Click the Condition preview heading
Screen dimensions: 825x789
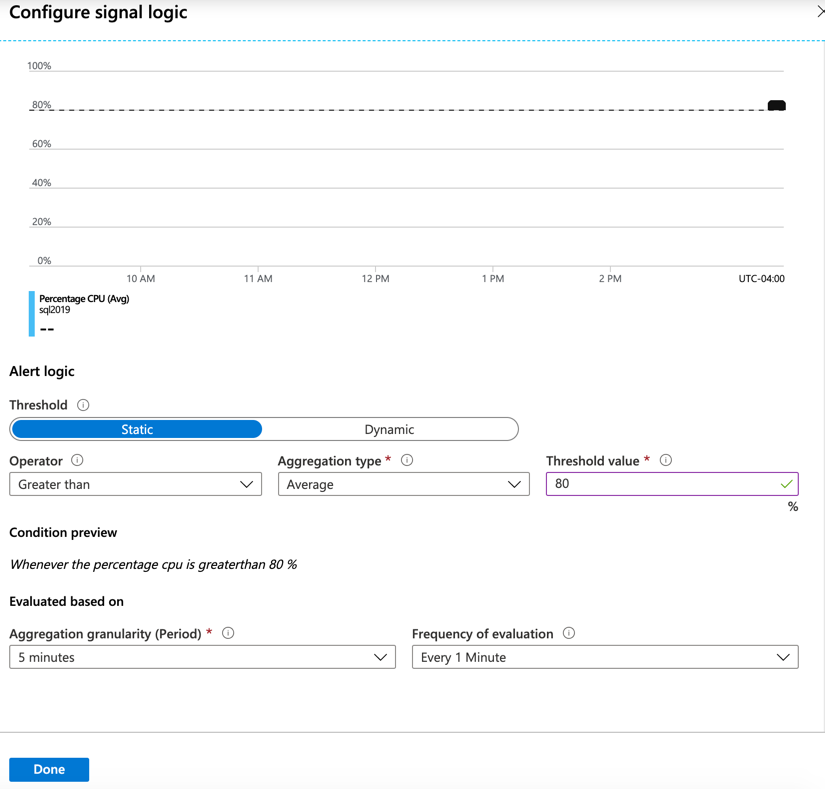[63, 532]
